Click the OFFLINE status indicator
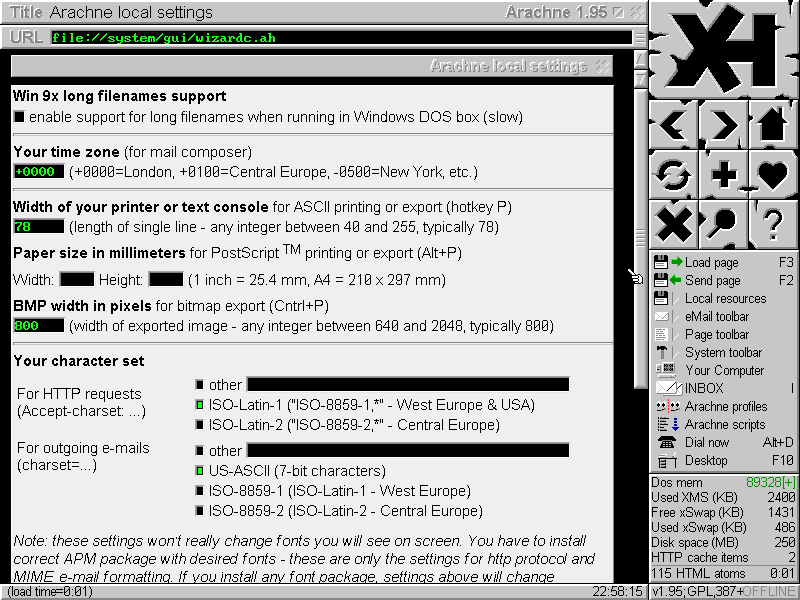This screenshot has width=800, height=600. pos(769,592)
